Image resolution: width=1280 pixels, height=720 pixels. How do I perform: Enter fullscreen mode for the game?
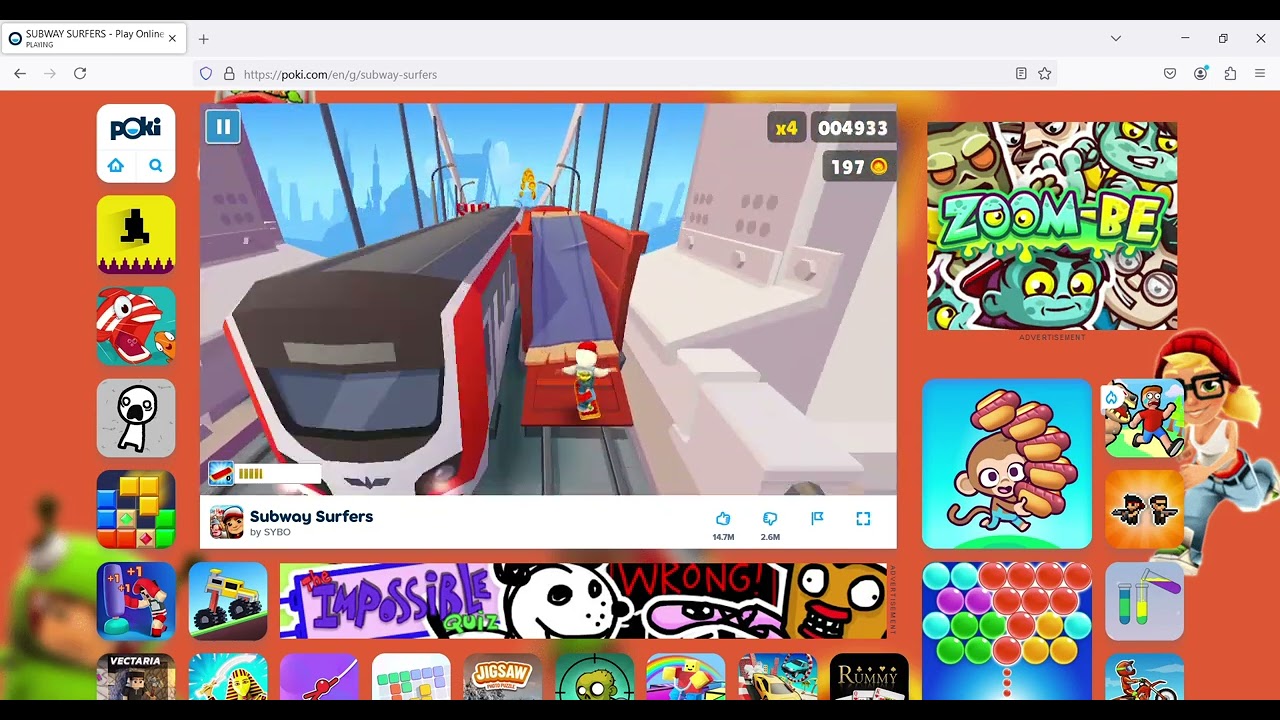pos(863,518)
